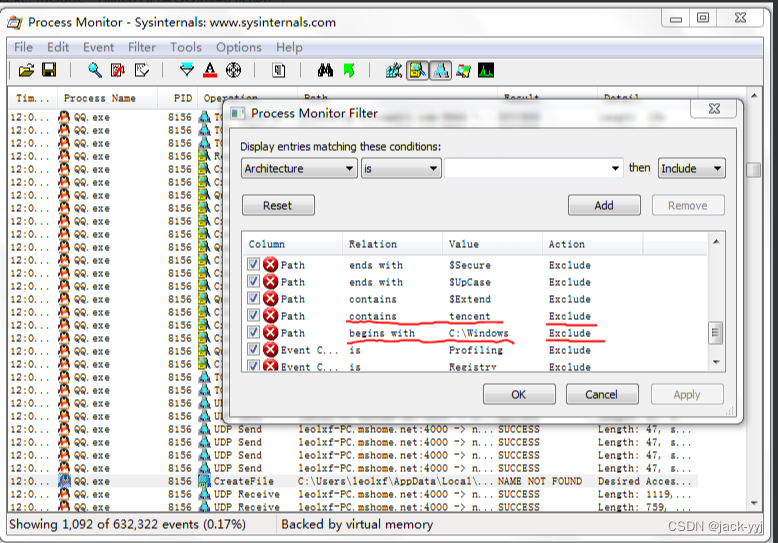Click the PID column header

coord(178,98)
